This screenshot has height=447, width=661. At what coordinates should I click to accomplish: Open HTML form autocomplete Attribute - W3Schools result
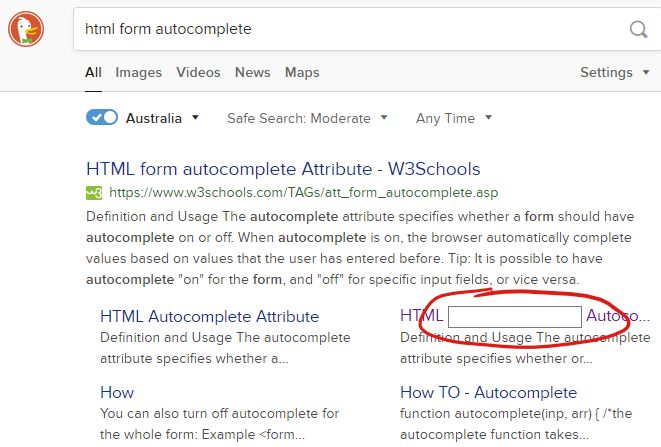(x=283, y=169)
